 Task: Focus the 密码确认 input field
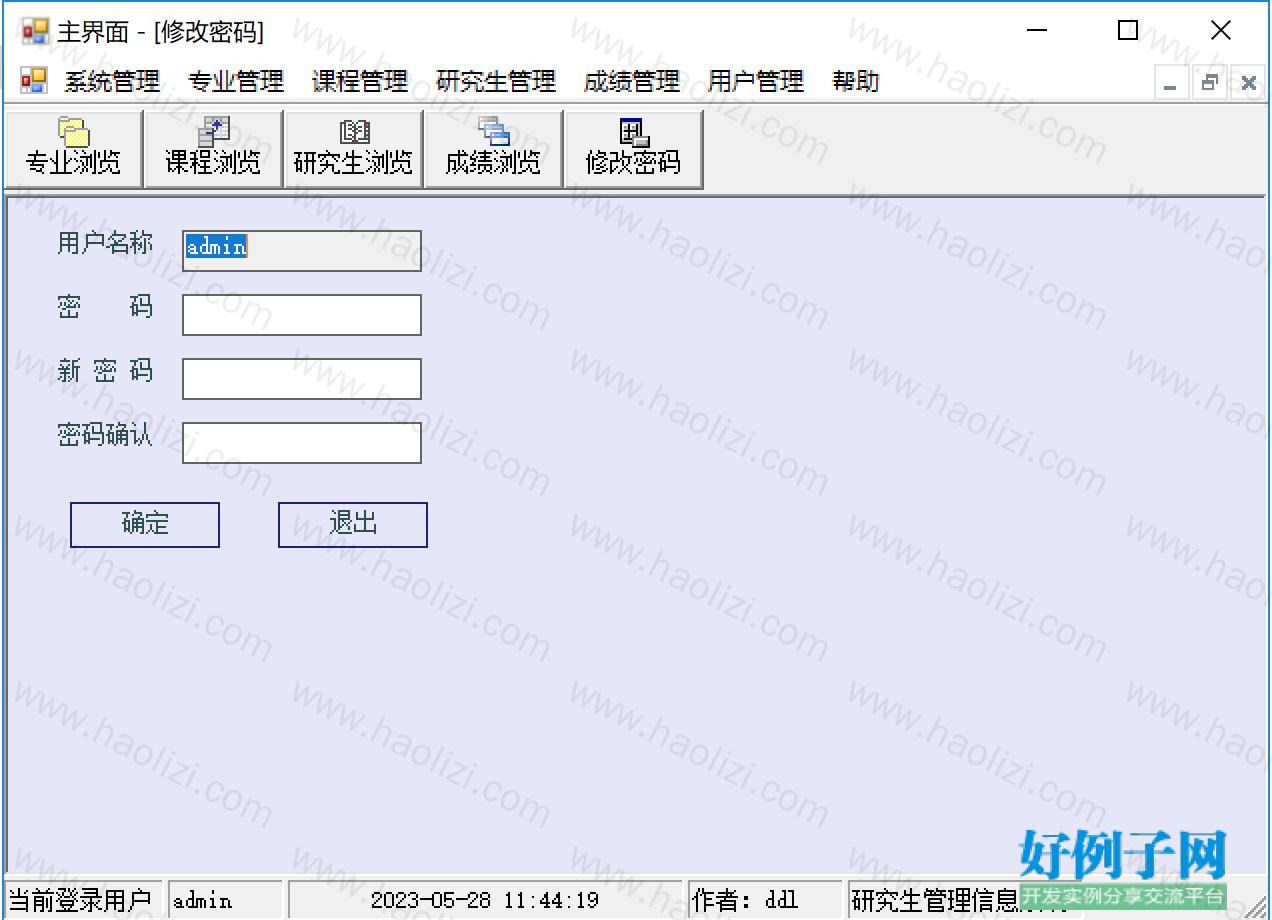[x=302, y=443]
